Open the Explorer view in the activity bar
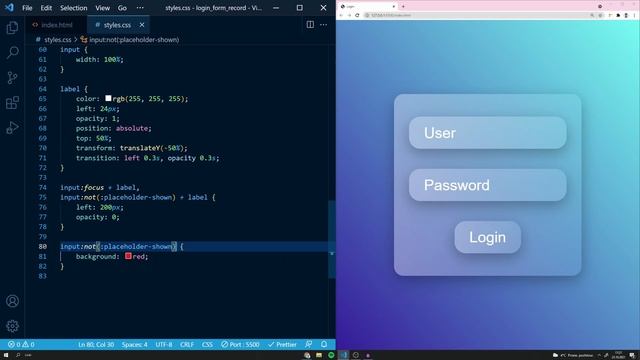The image size is (640, 360). tap(12, 28)
